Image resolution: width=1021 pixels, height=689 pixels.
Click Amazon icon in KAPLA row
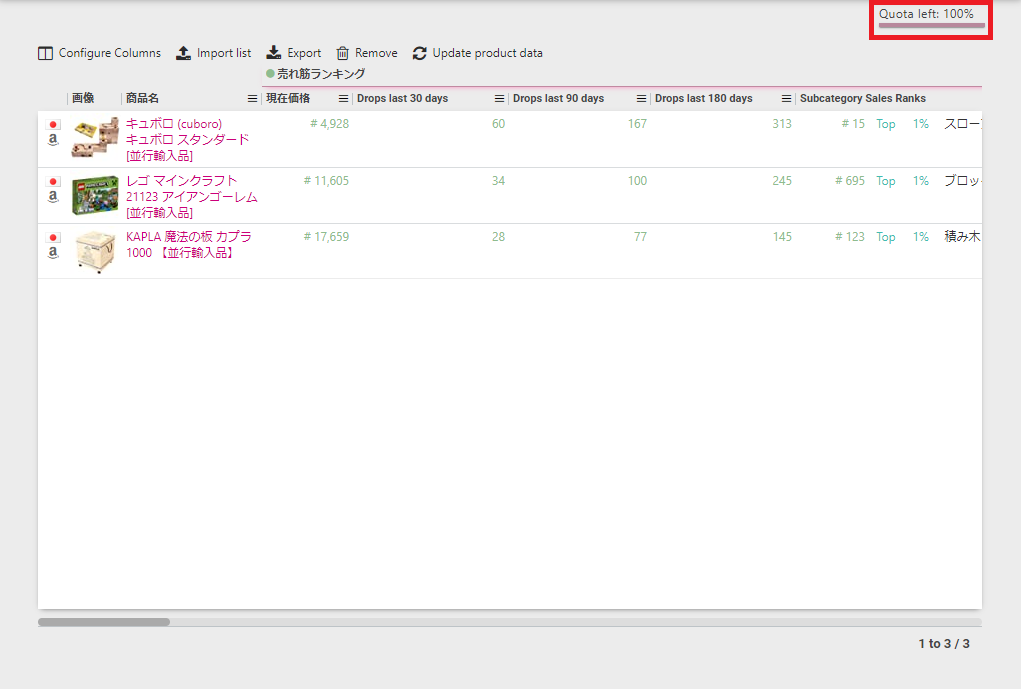pyautogui.click(x=53, y=253)
